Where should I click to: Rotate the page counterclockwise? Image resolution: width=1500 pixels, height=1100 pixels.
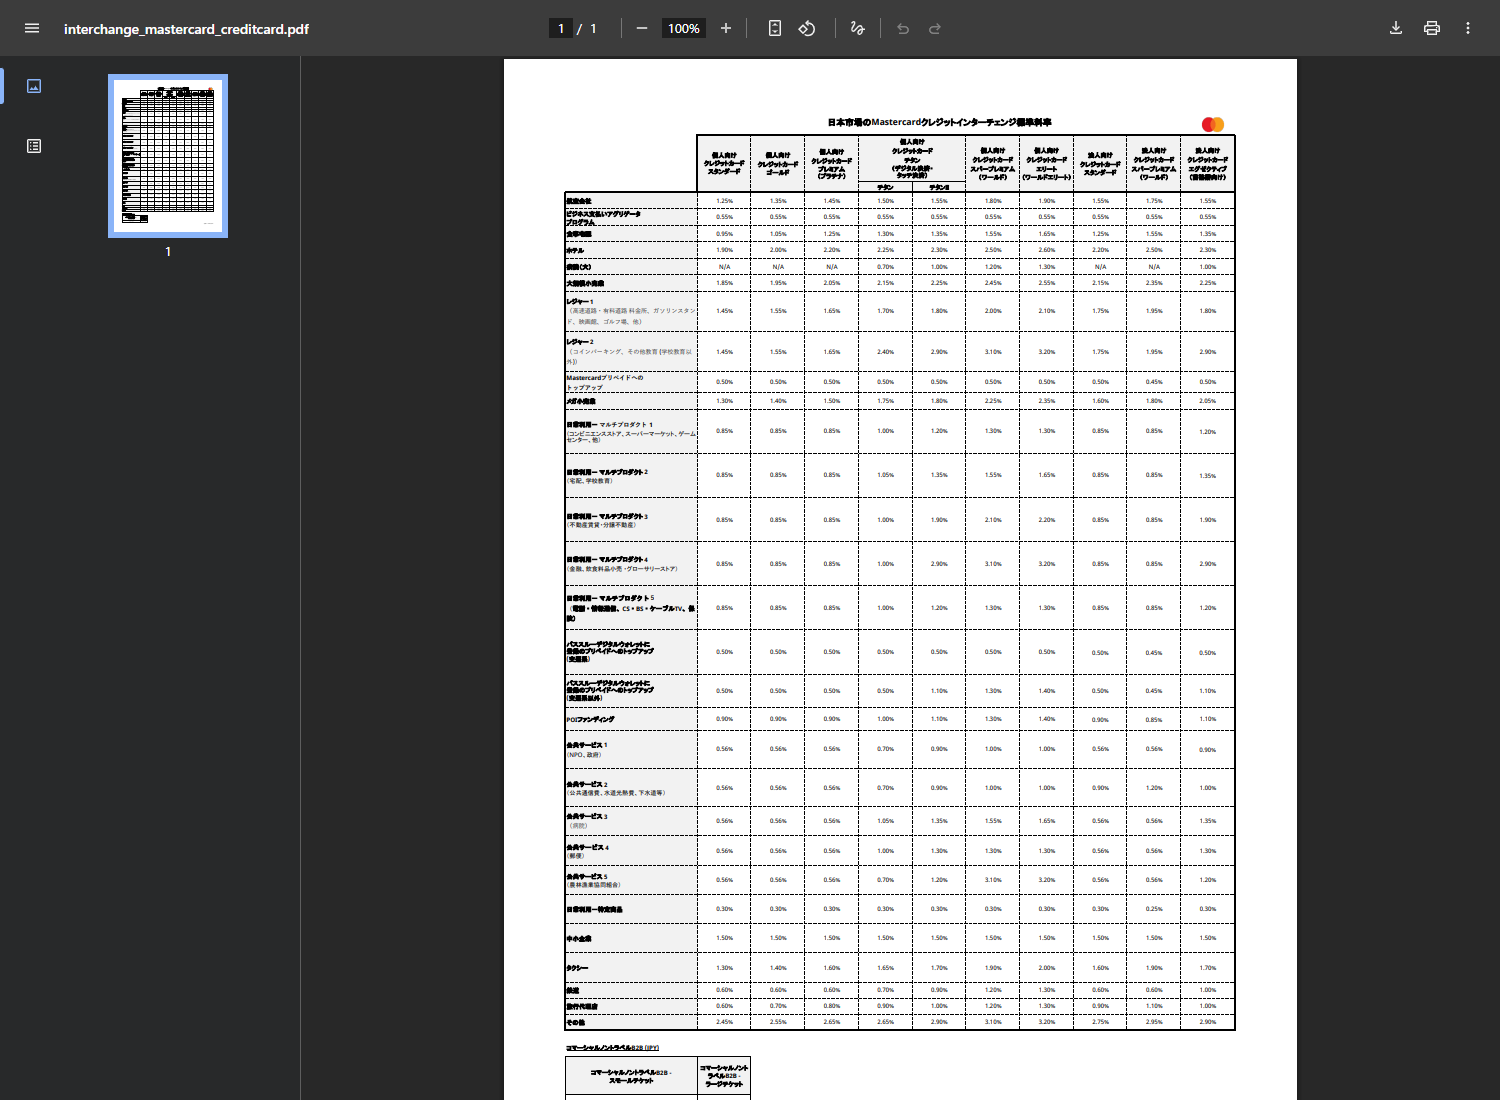[x=807, y=28]
